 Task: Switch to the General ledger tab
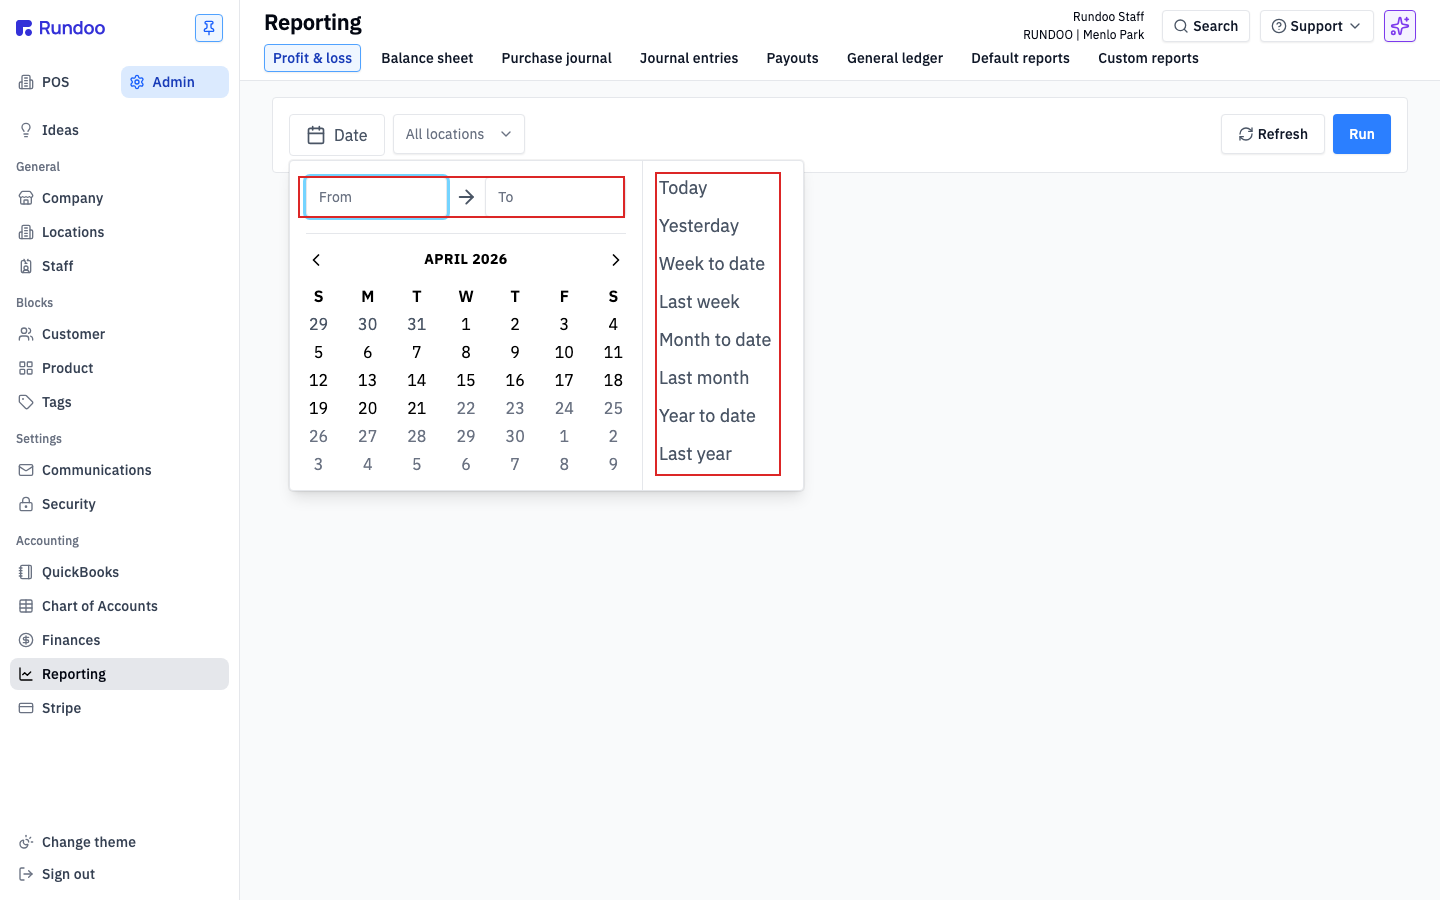895,58
